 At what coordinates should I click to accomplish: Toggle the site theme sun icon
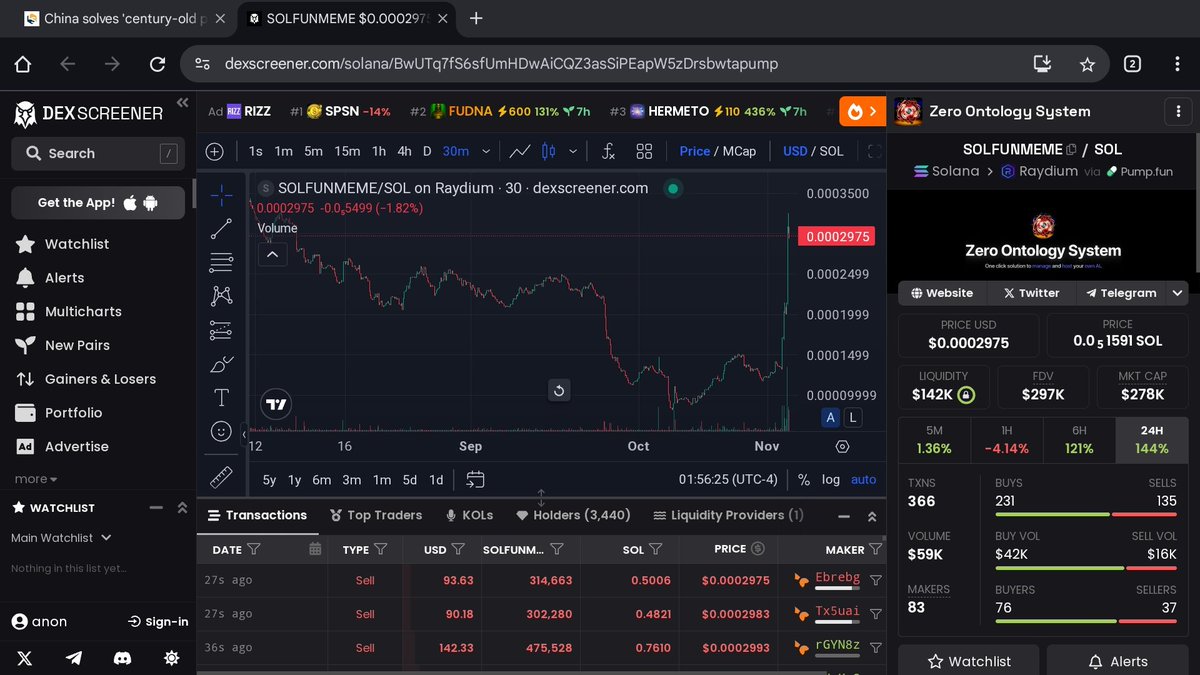pyautogui.click(x=172, y=657)
